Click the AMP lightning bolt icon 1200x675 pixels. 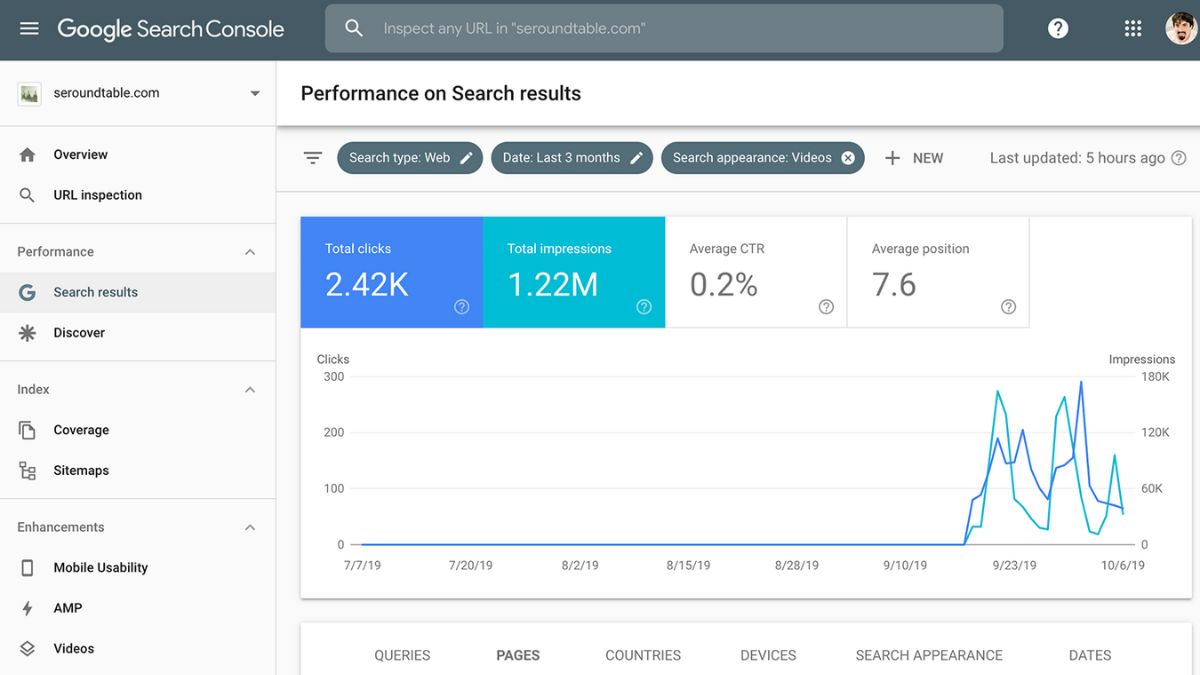pyautogui.click(x=28, y=608)
